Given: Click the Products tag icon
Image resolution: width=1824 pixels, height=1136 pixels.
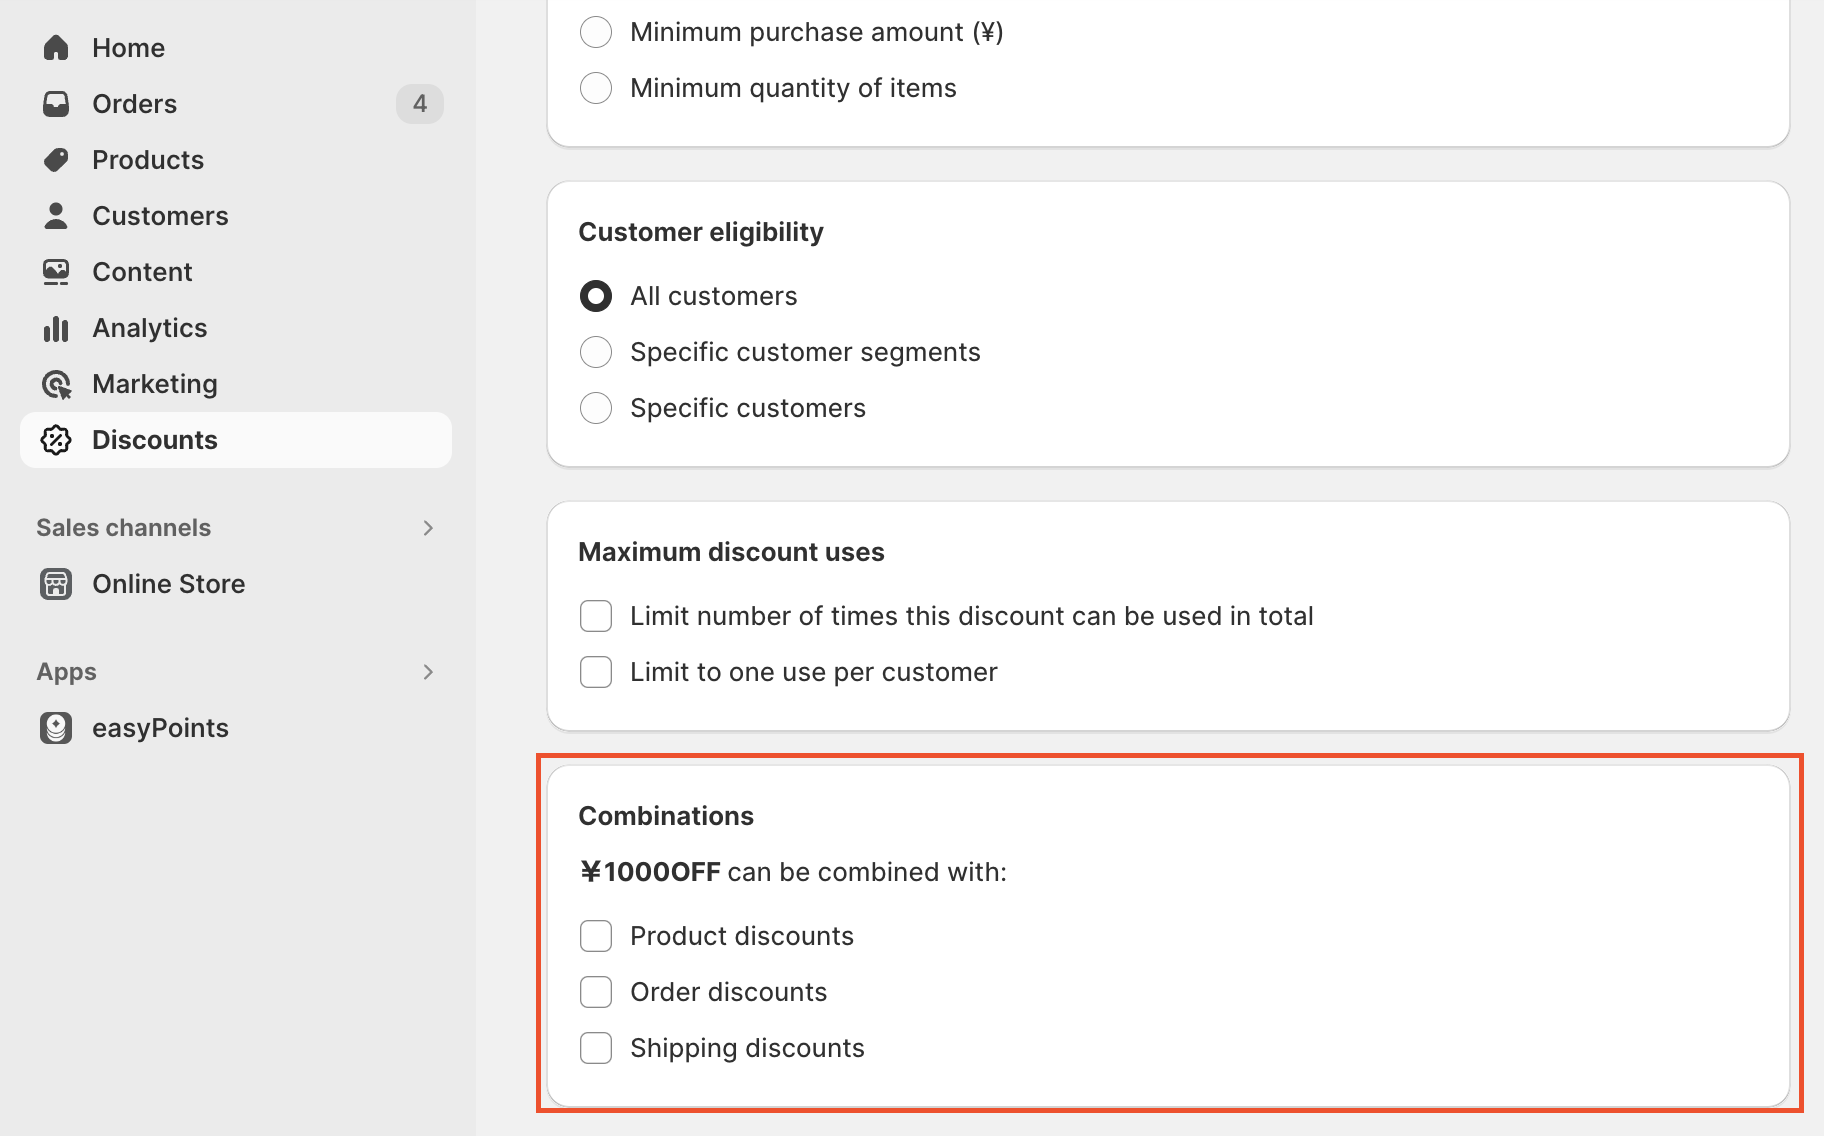Looking at the screenshot, I should tap(56, 160).
